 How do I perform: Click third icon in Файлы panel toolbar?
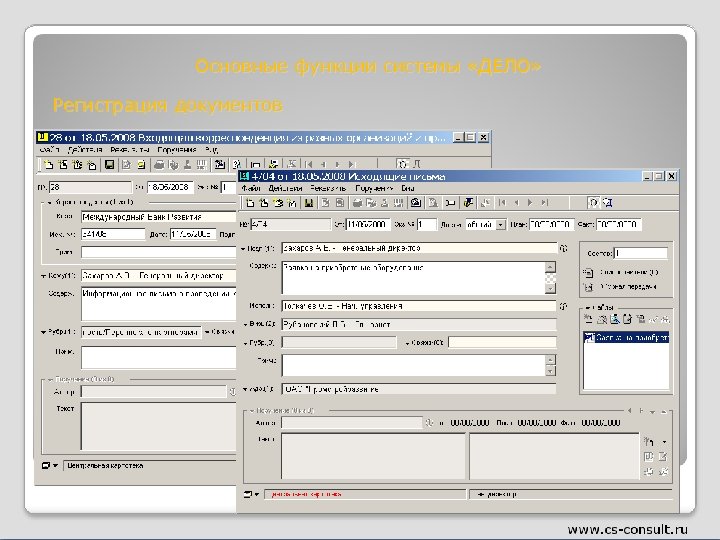tap(615, 319)
